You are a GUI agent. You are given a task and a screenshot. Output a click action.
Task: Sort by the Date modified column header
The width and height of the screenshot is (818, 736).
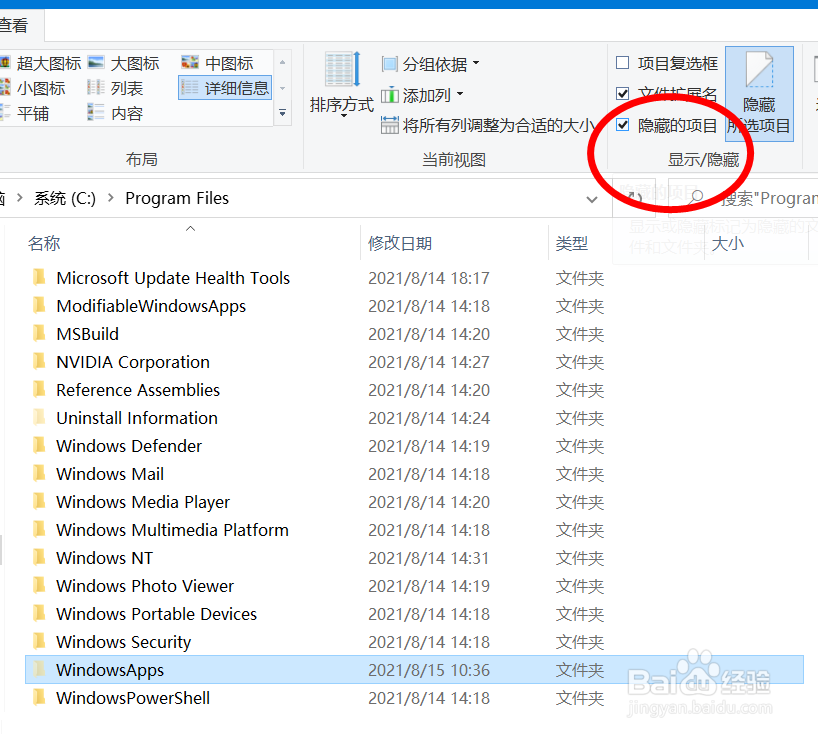(x=400, y=244)
